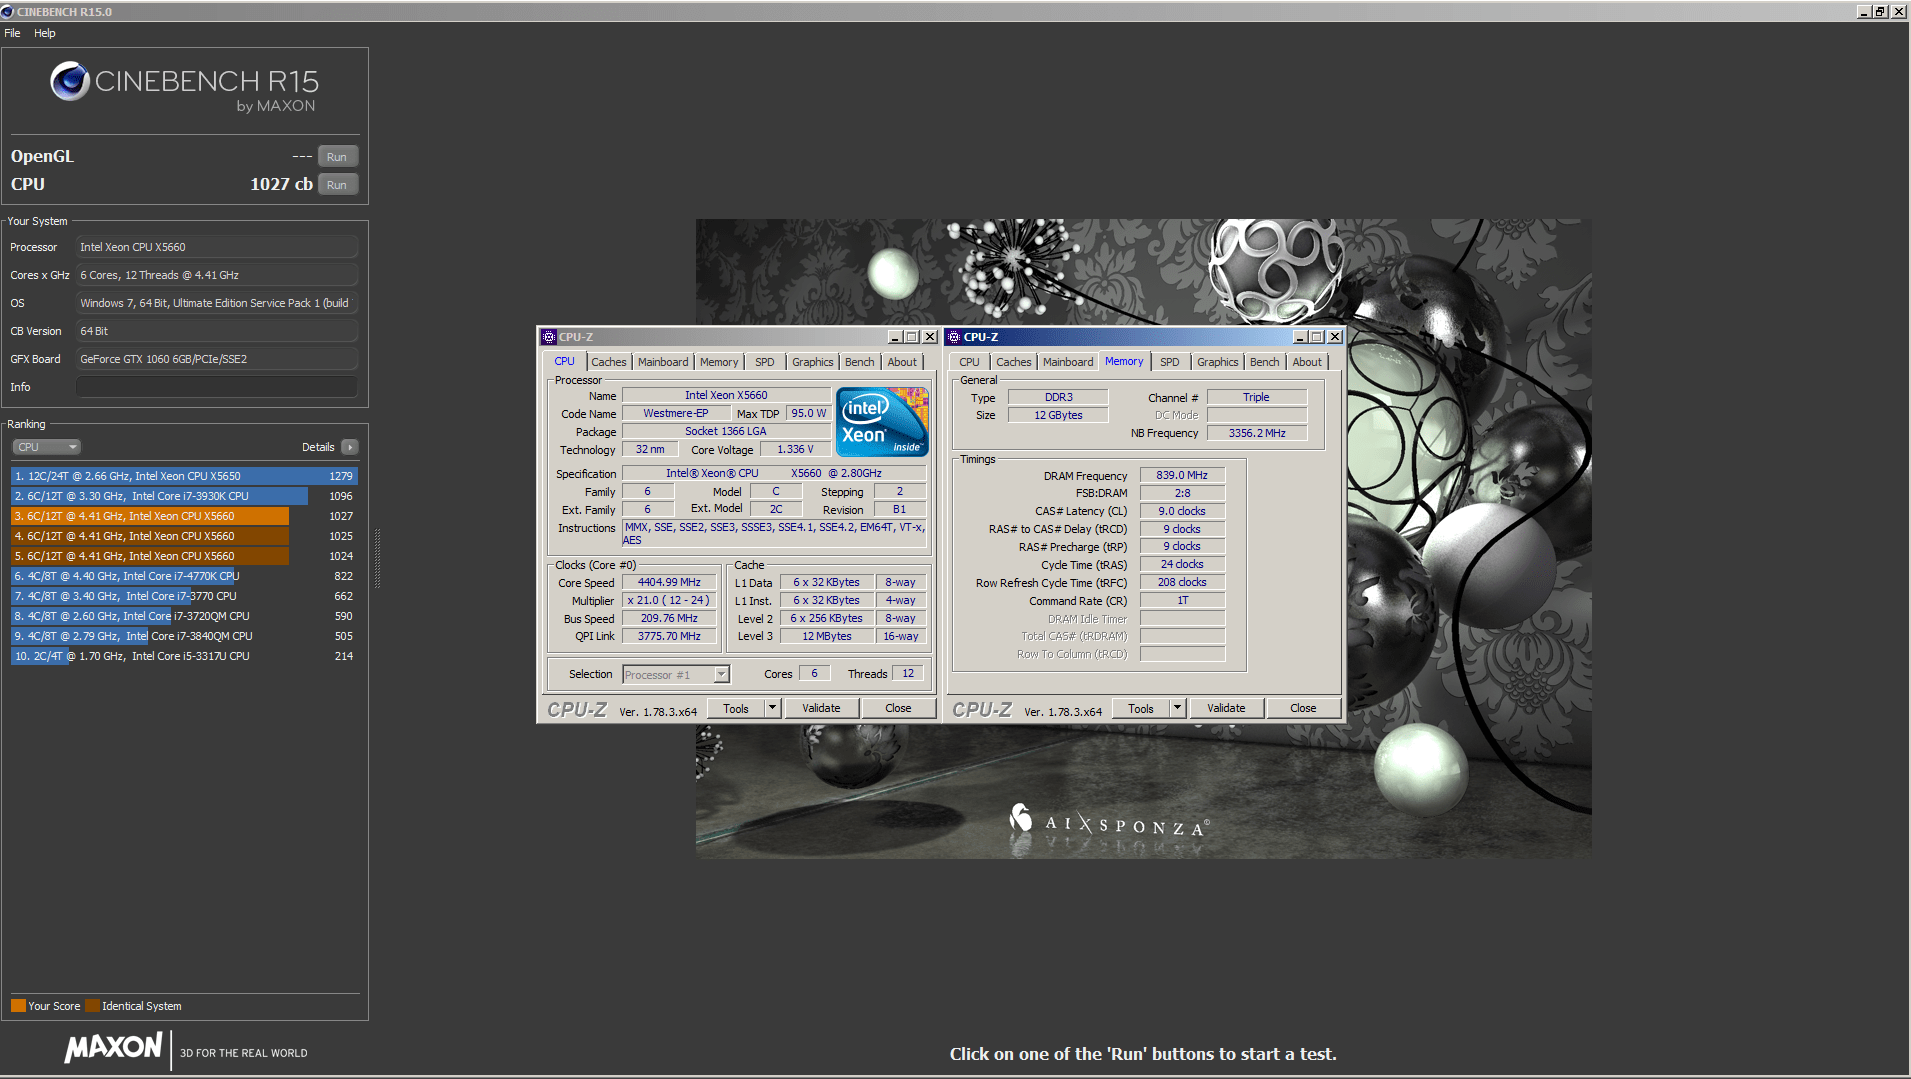Click the panel splitter handle beside the Ranking list
Screen dimensions: 1911x1079
(377, 558)
